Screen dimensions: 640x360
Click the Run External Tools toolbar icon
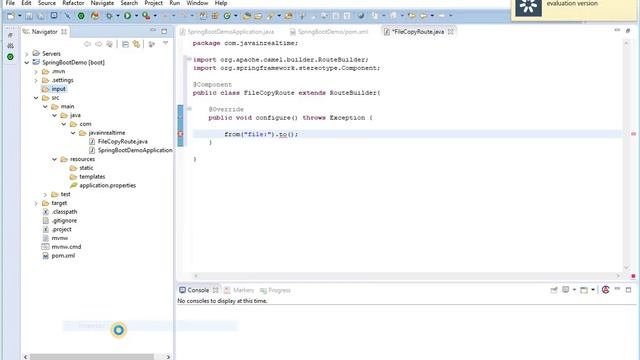tap(146, 16)
